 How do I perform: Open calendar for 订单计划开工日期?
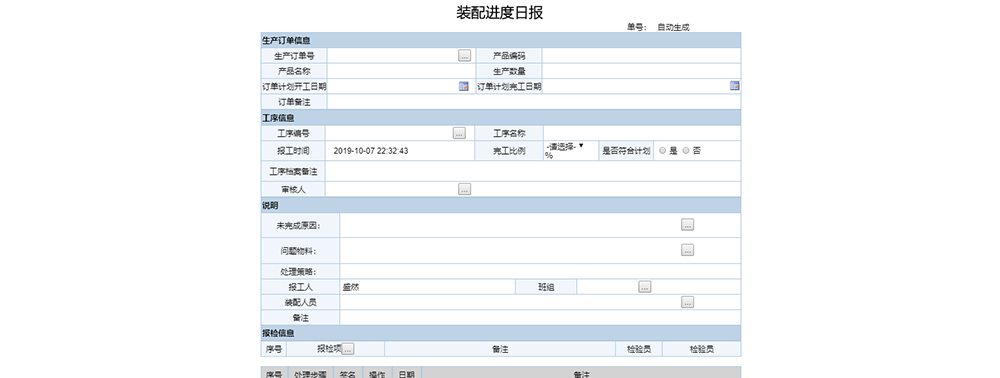click(464, 86)
